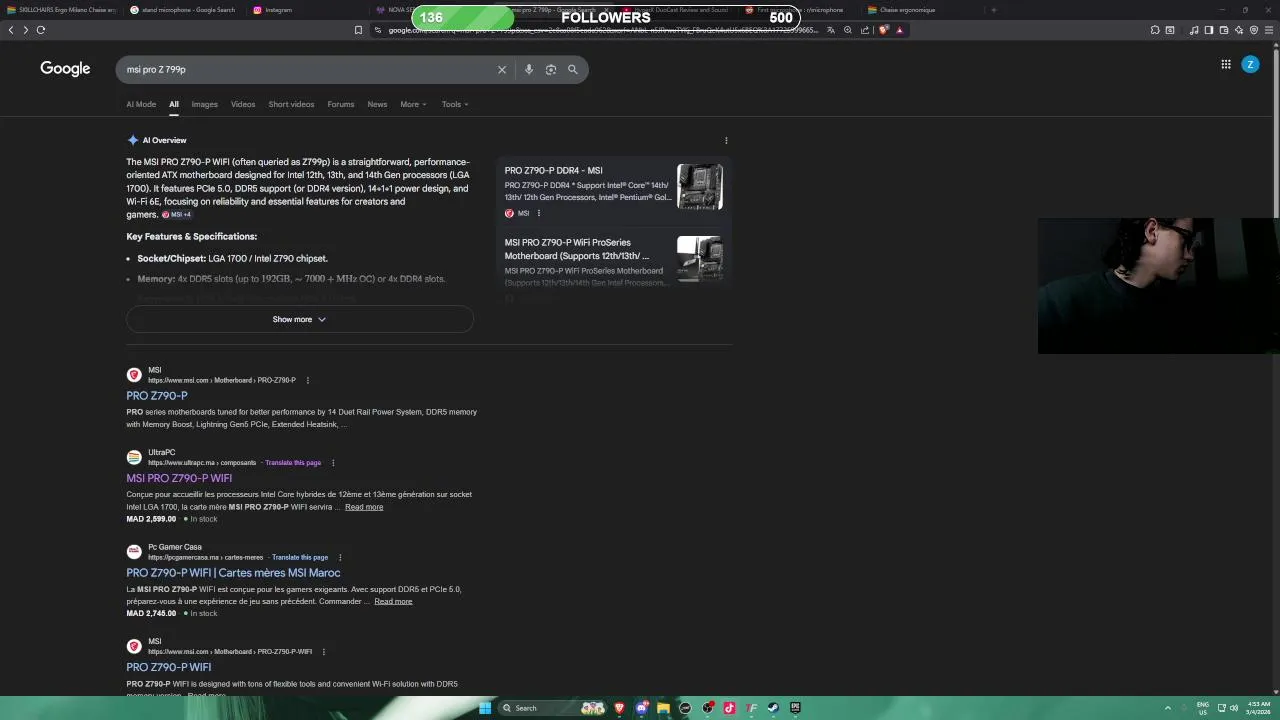Switch to News tab
Viewport: 1280px width, 720px height.
coord(377,104)
